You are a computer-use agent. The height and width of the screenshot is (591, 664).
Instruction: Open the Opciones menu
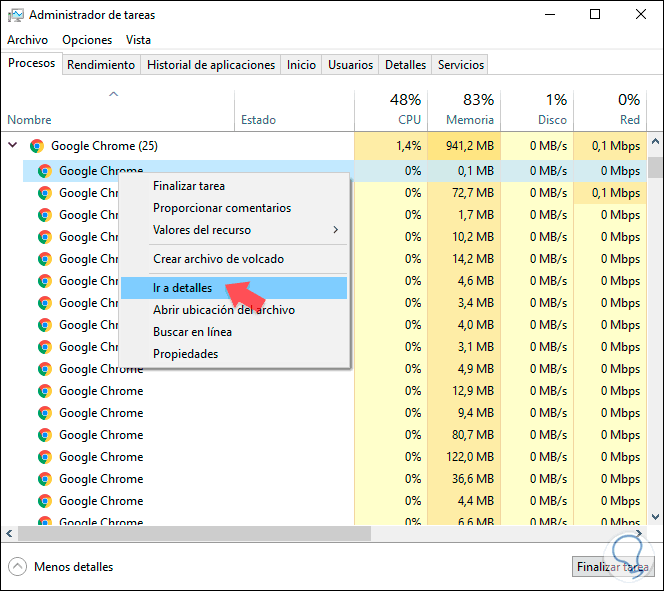pyautogui.click(x=87, y=40)
